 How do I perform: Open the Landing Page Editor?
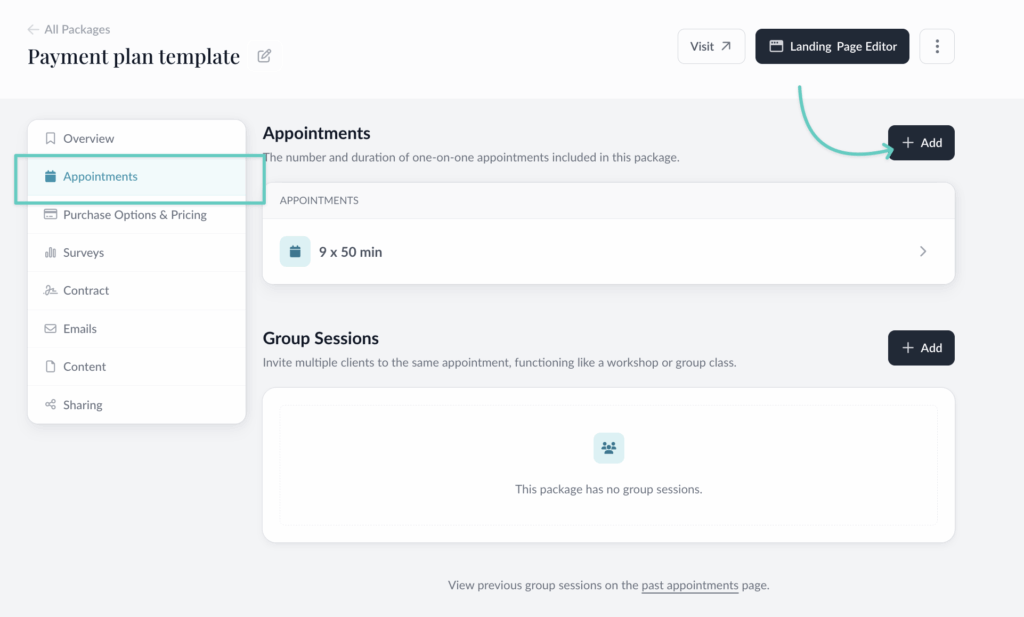tap(832, 46)
